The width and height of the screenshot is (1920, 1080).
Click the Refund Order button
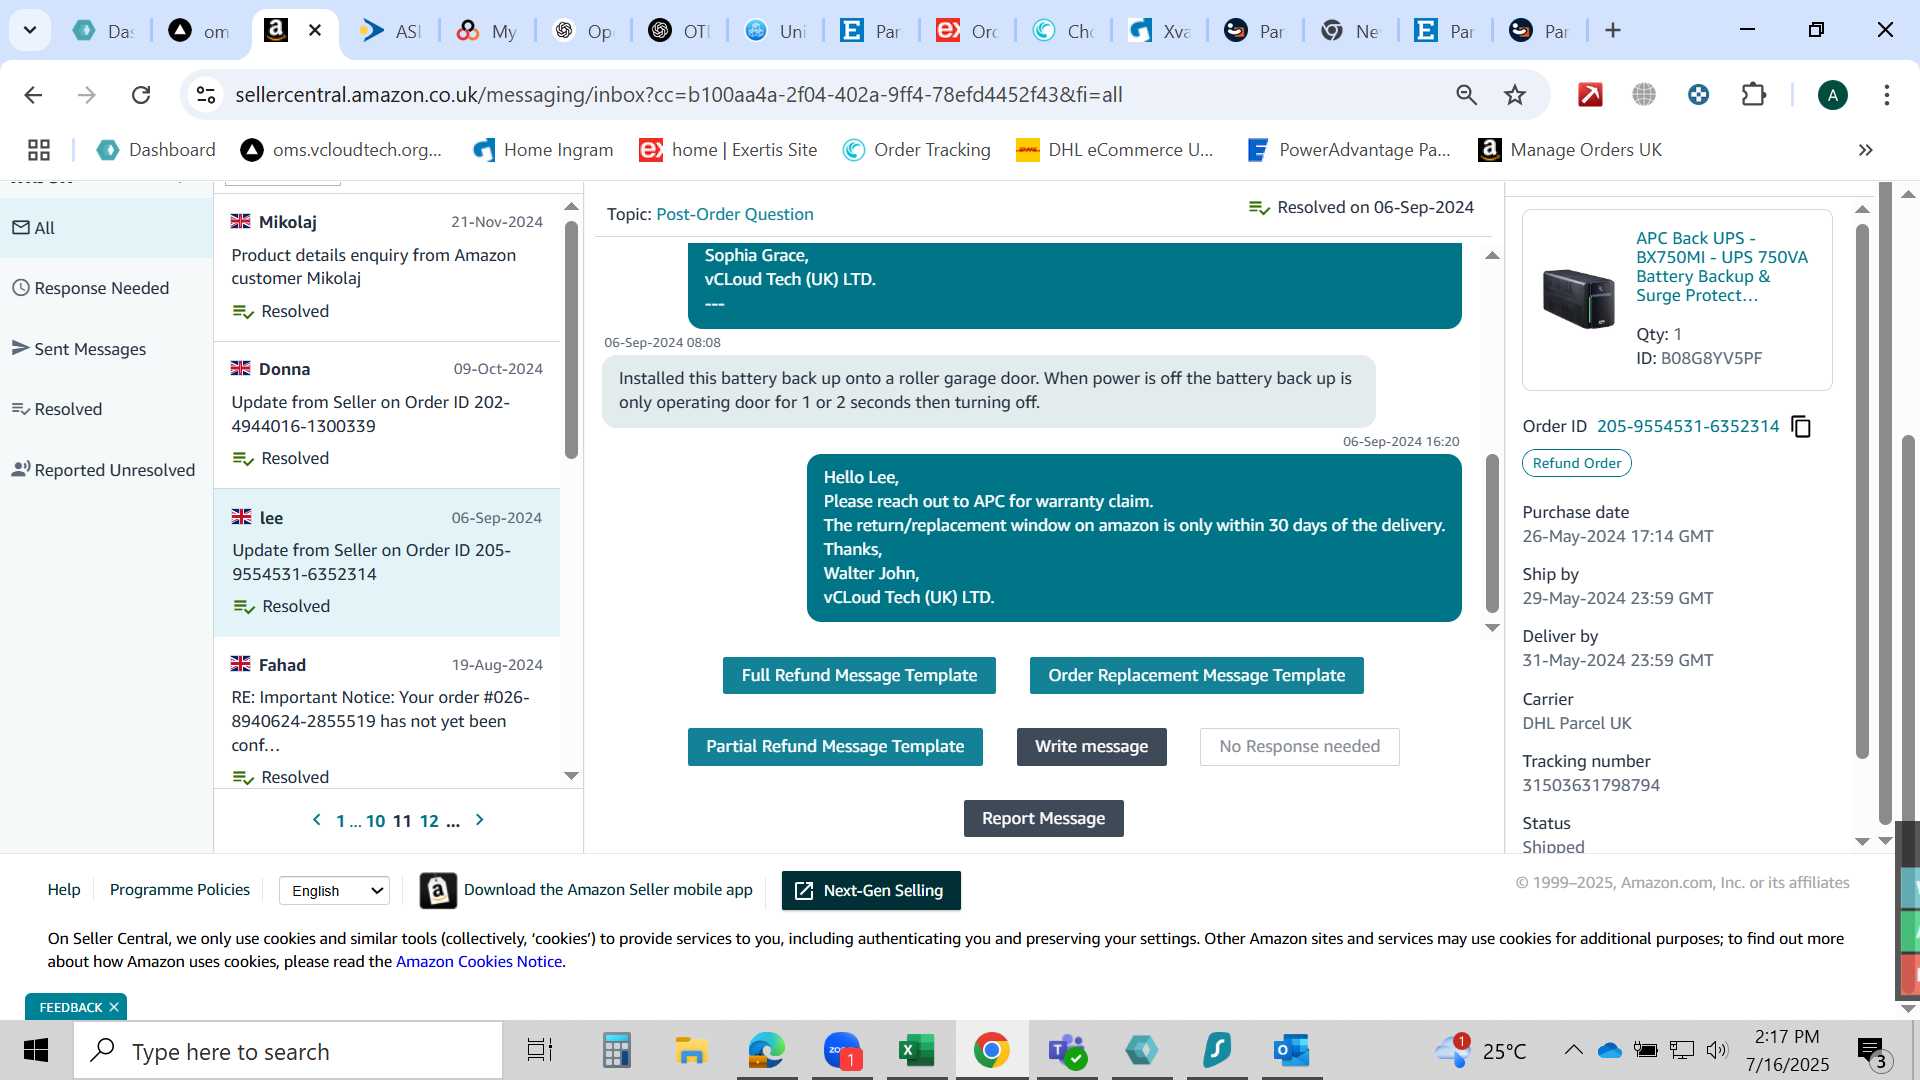[1576, 463]
